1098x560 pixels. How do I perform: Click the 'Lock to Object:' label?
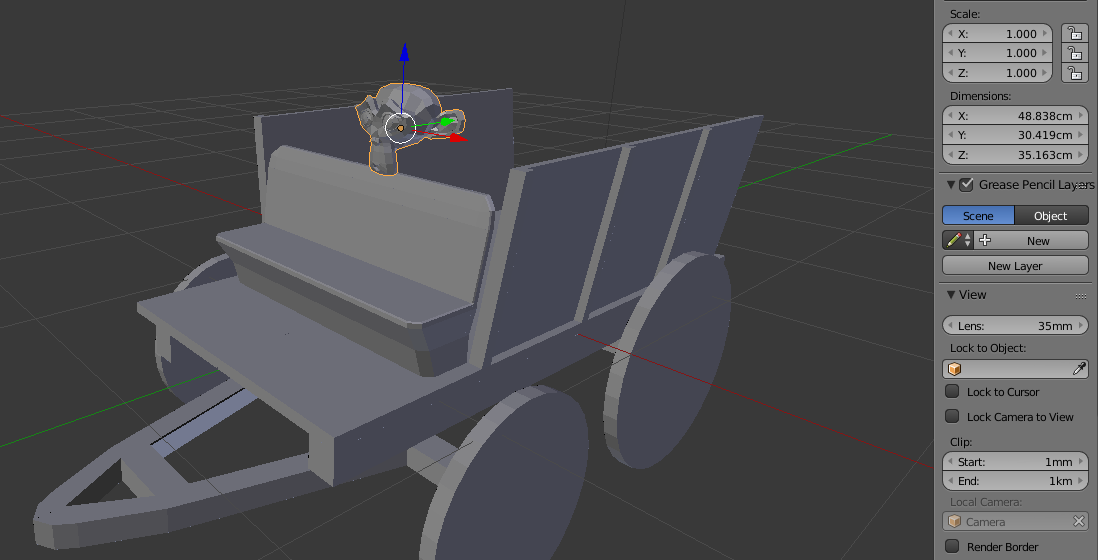pos(988,348)
